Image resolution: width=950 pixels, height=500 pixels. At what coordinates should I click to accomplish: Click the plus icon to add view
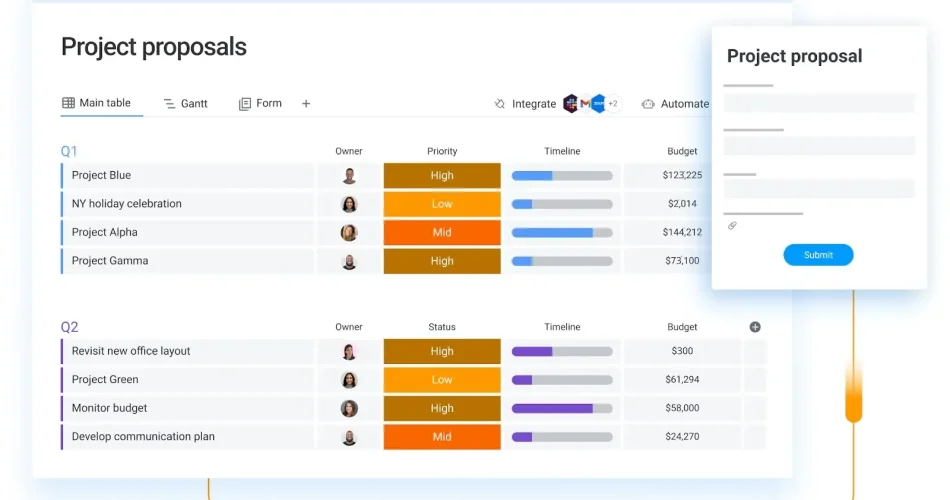point(306,104)
